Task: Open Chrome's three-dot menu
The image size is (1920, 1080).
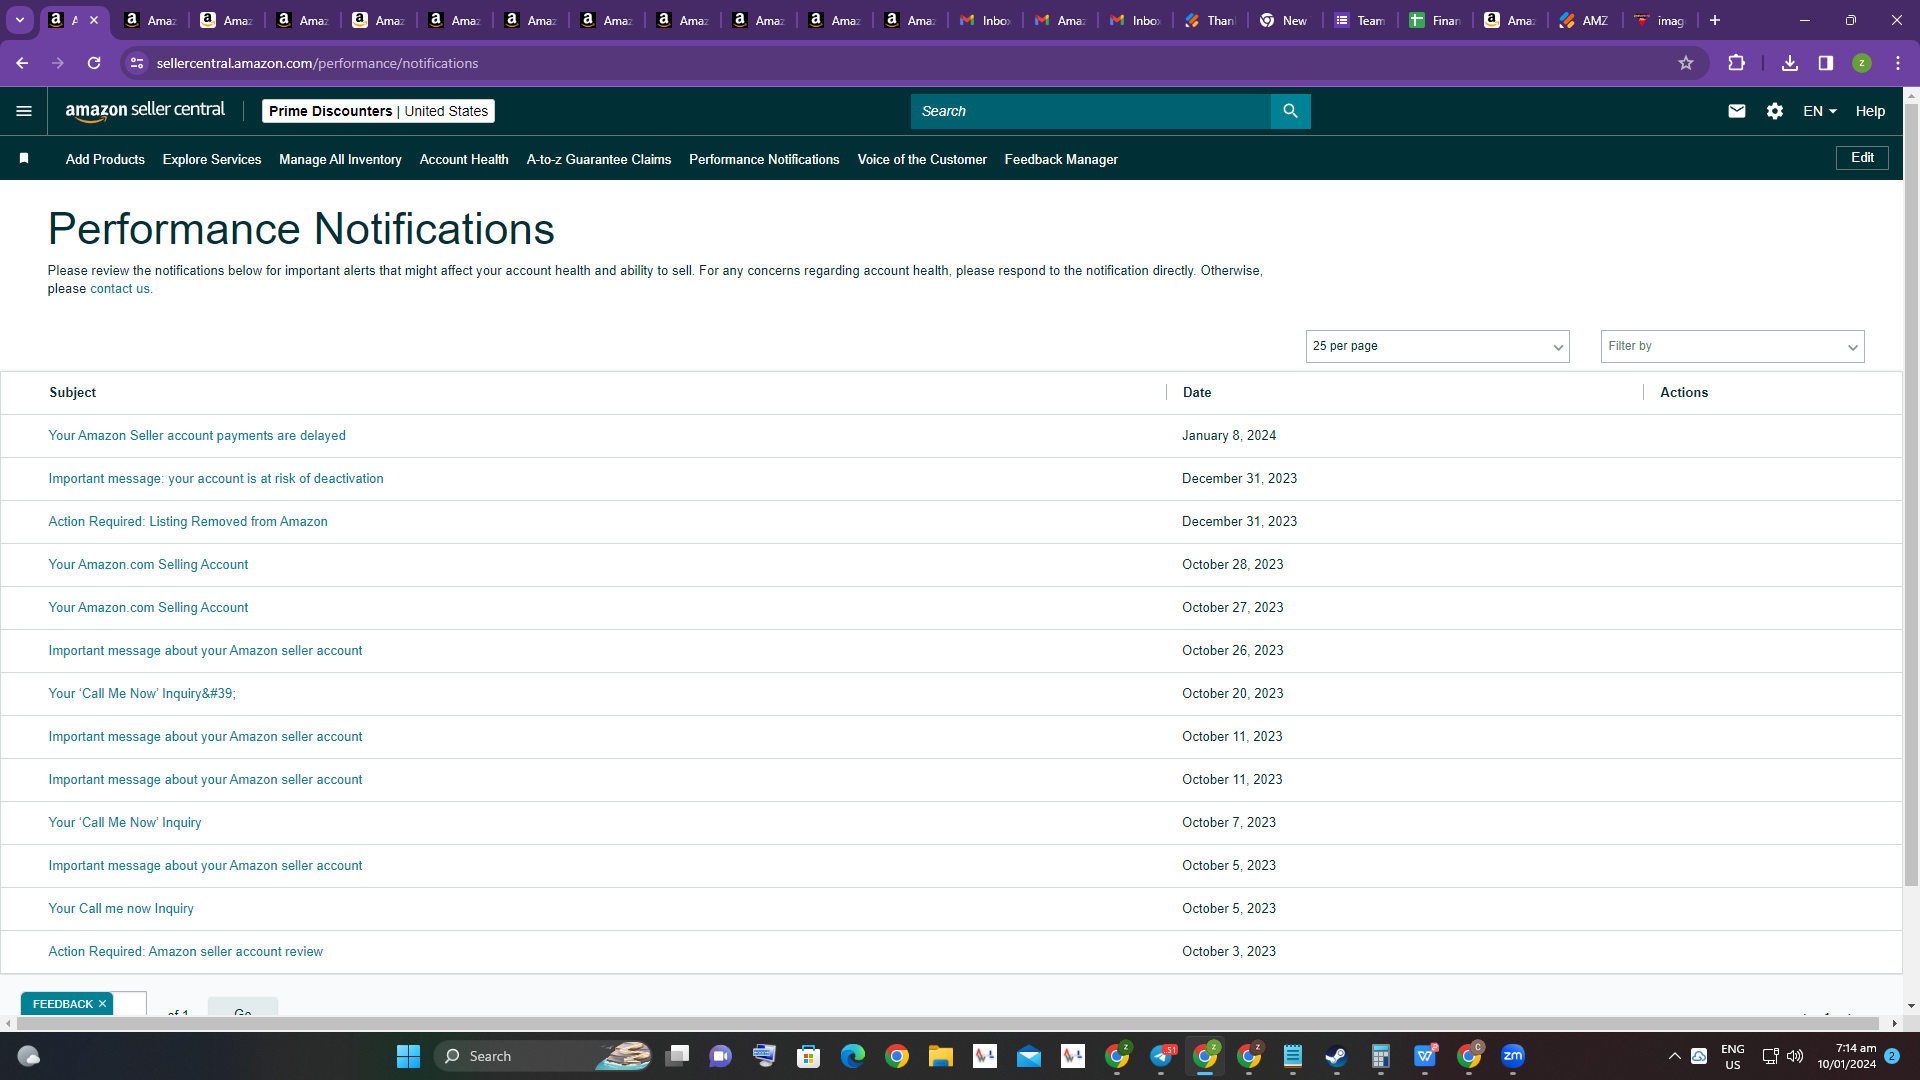Action: point(1898,63)
